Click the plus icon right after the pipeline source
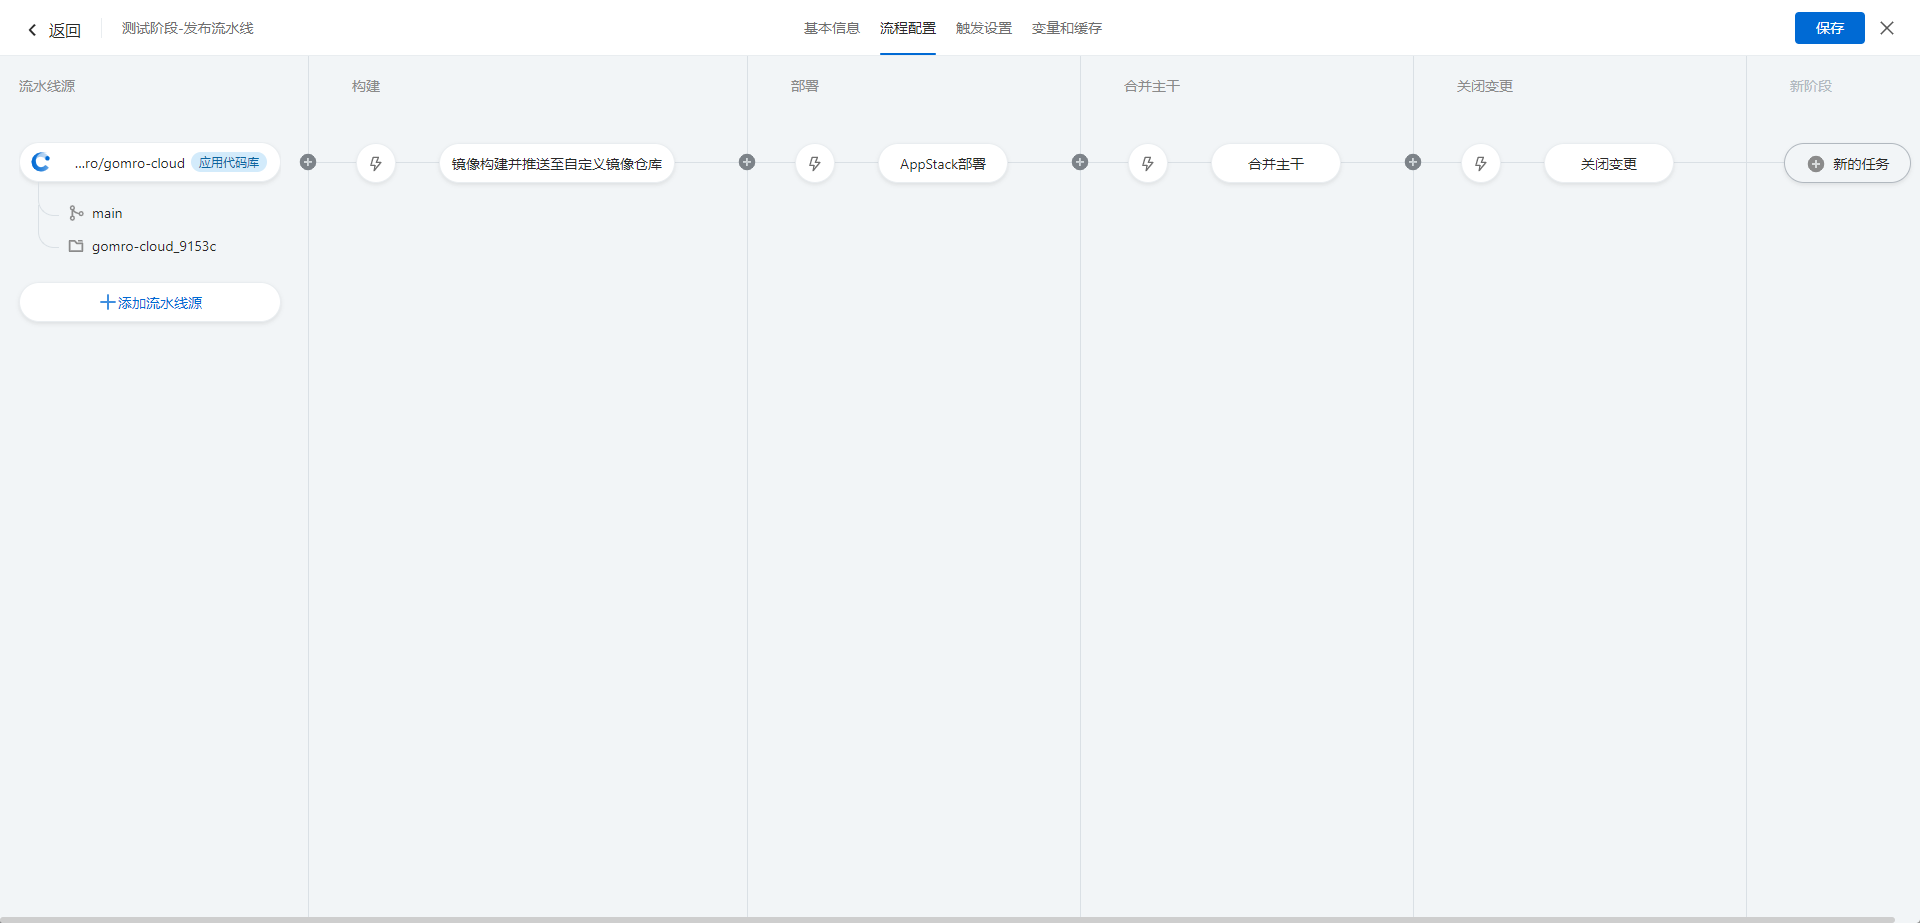This screenshot has width=1920, height=923. tap(308, 162)
